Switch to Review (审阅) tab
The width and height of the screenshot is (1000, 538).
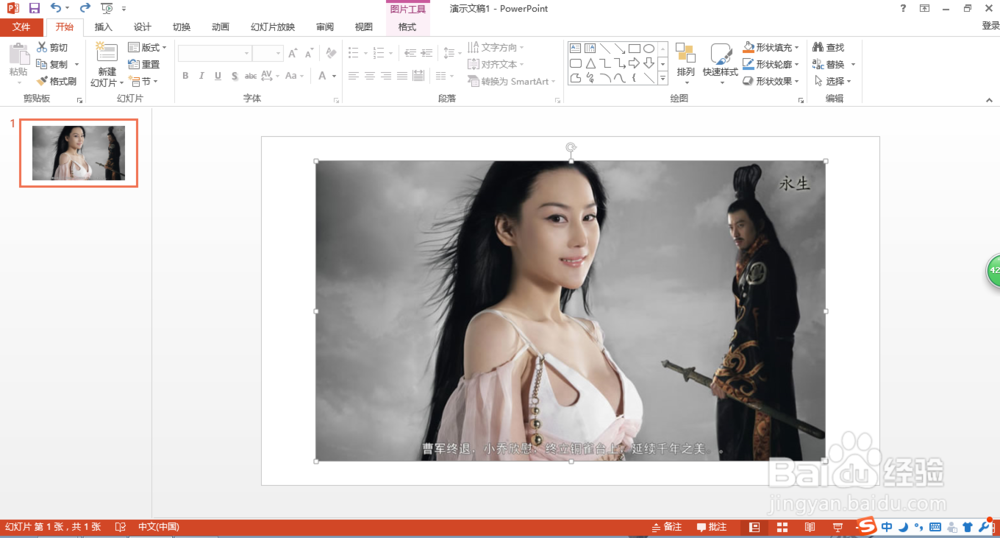(x=325, y=27)
